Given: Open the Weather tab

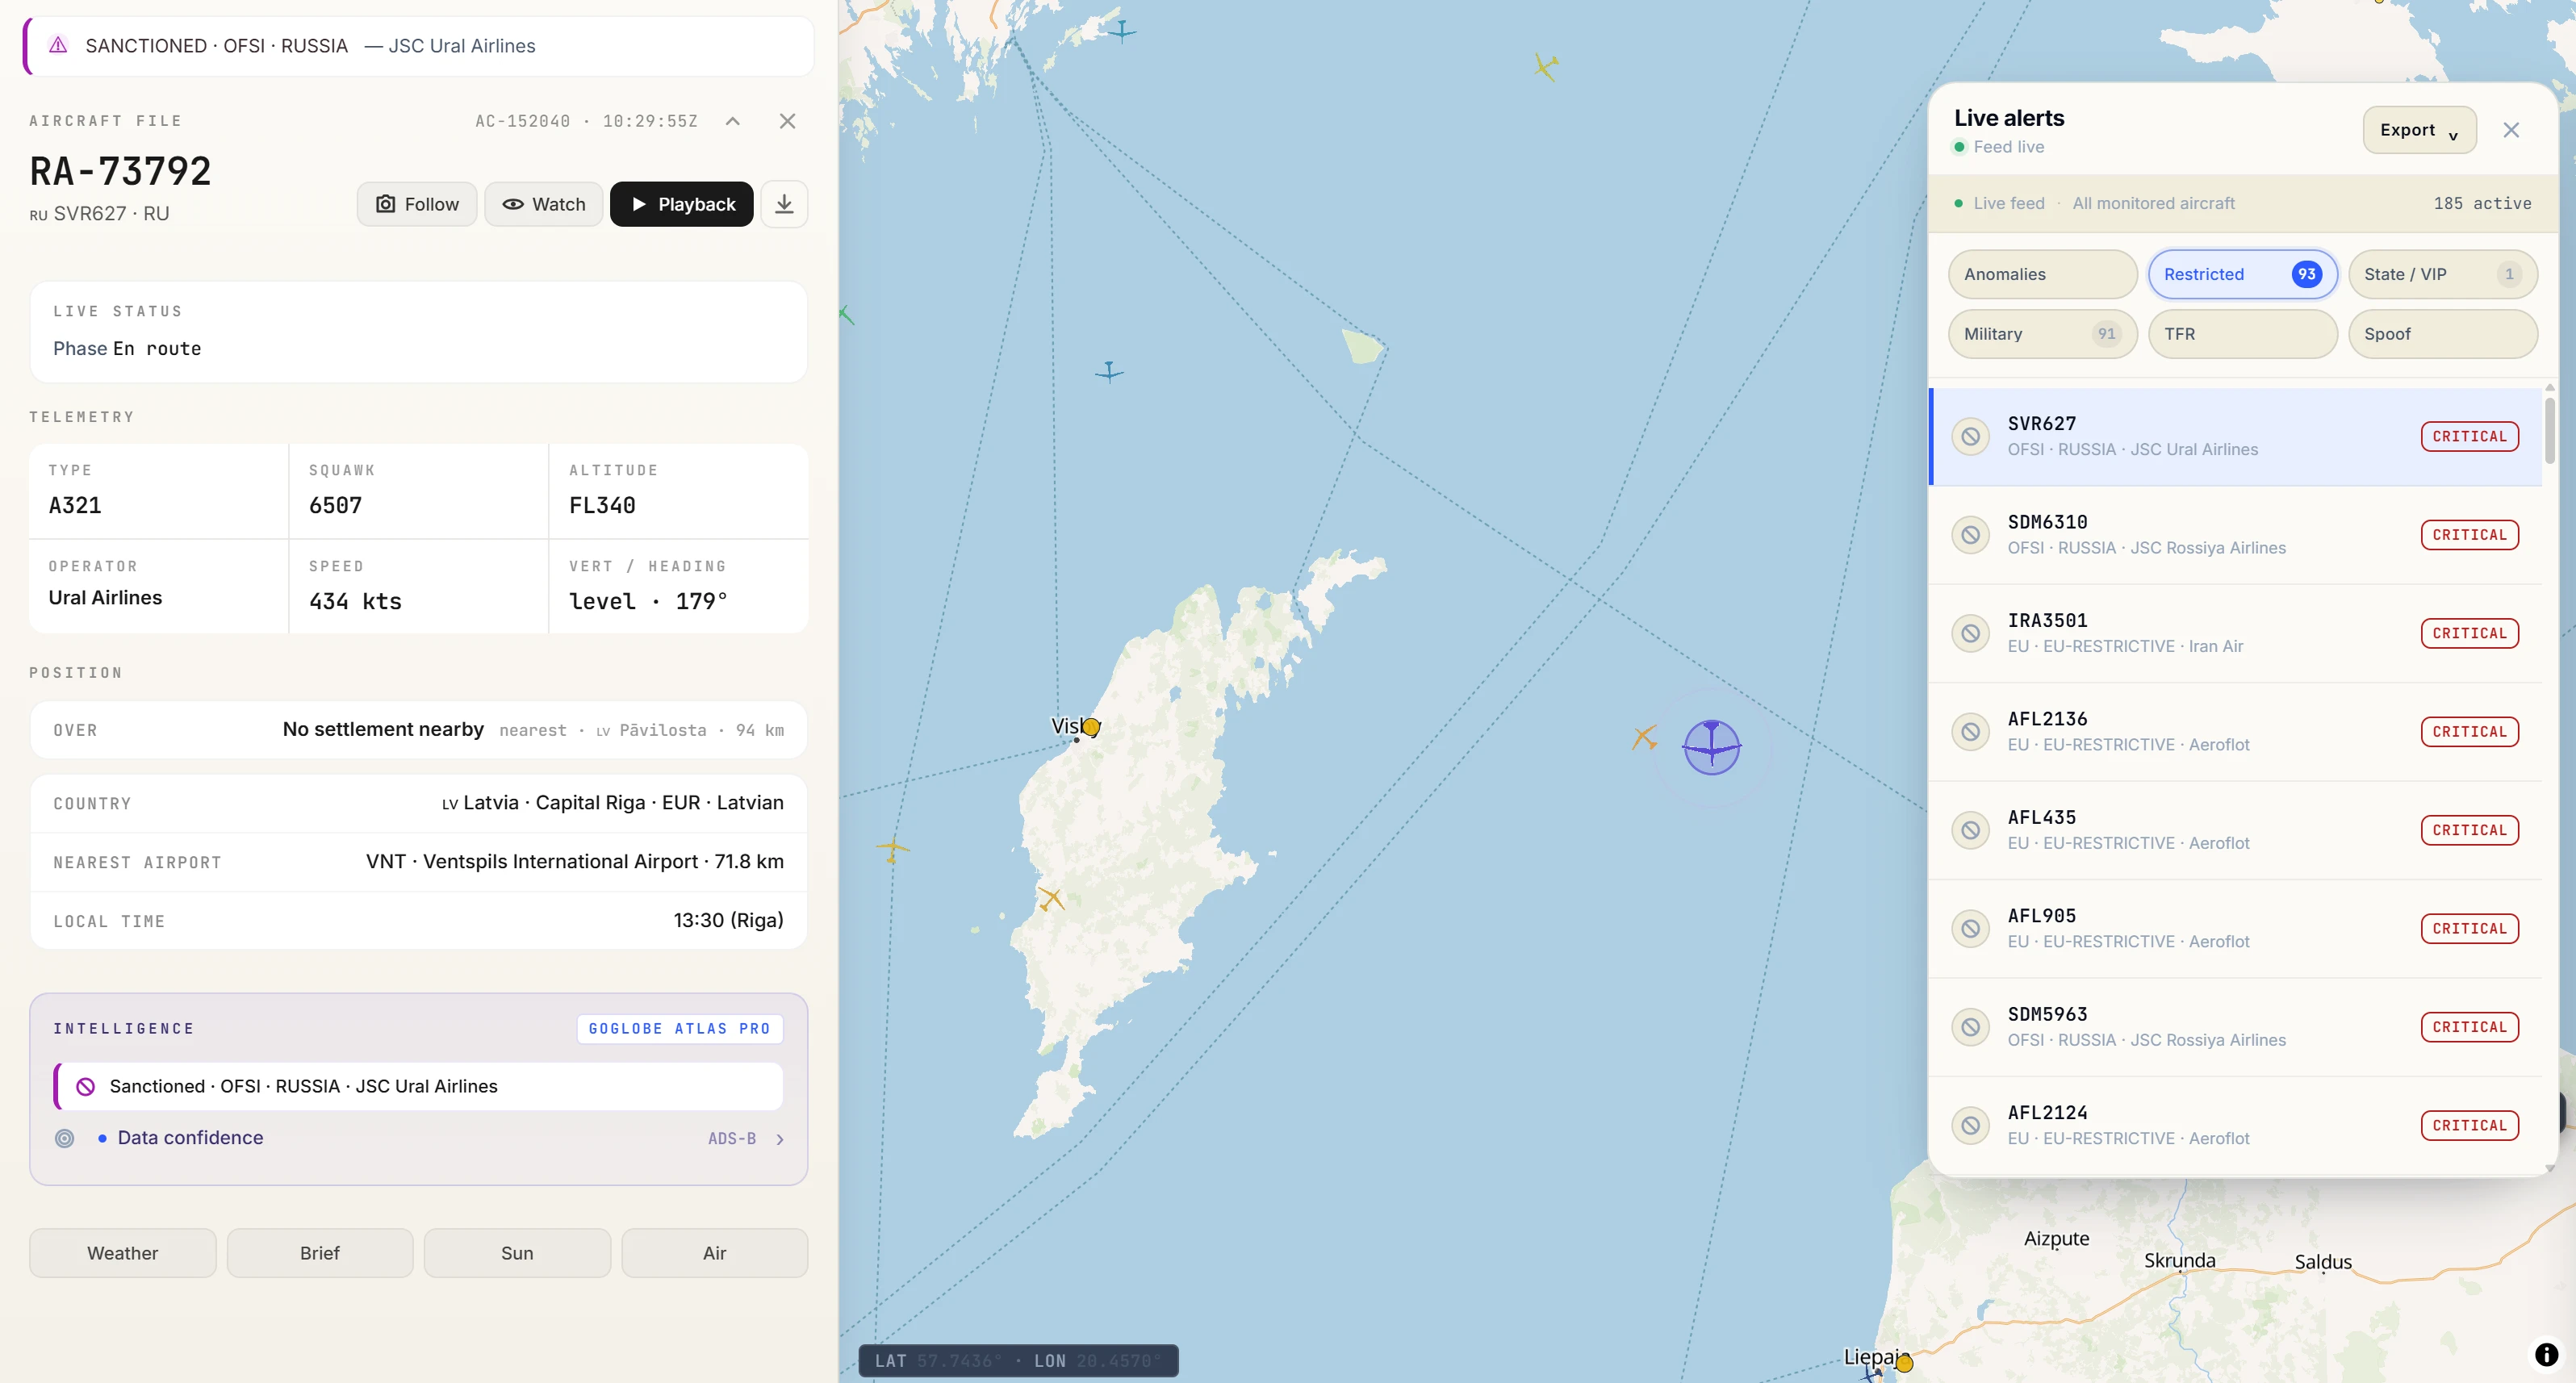Looking at the screenshot, I should pos(122,1253).
